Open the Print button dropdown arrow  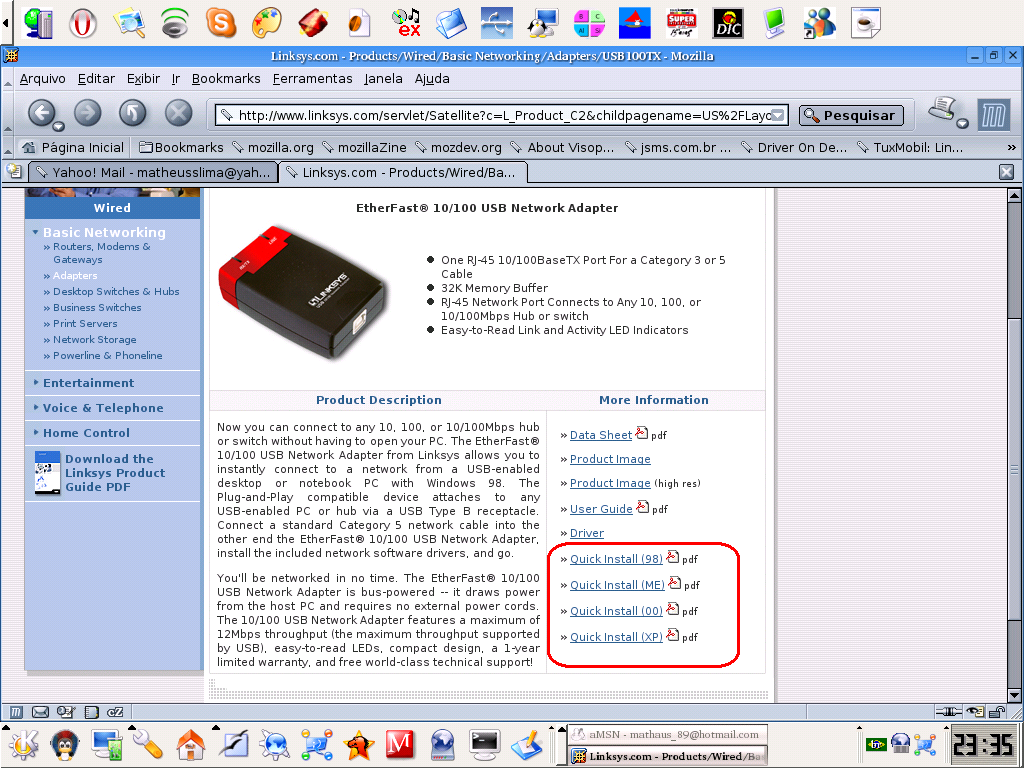tap(962, 123)
